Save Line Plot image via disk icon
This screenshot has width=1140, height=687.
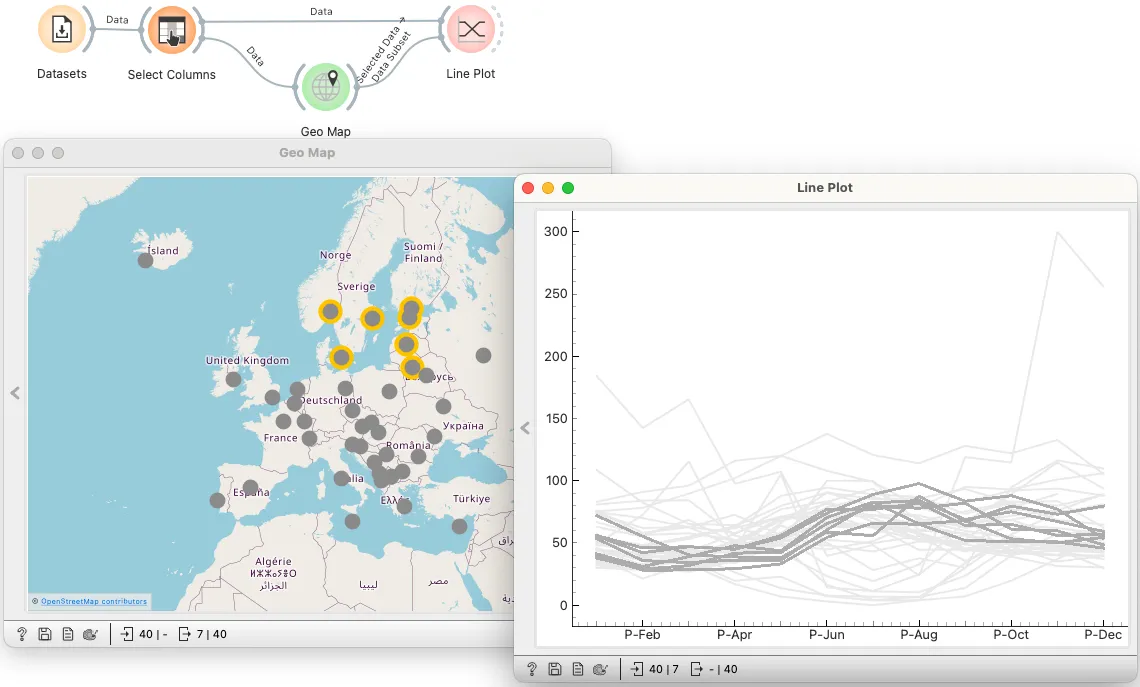[555, 669]
